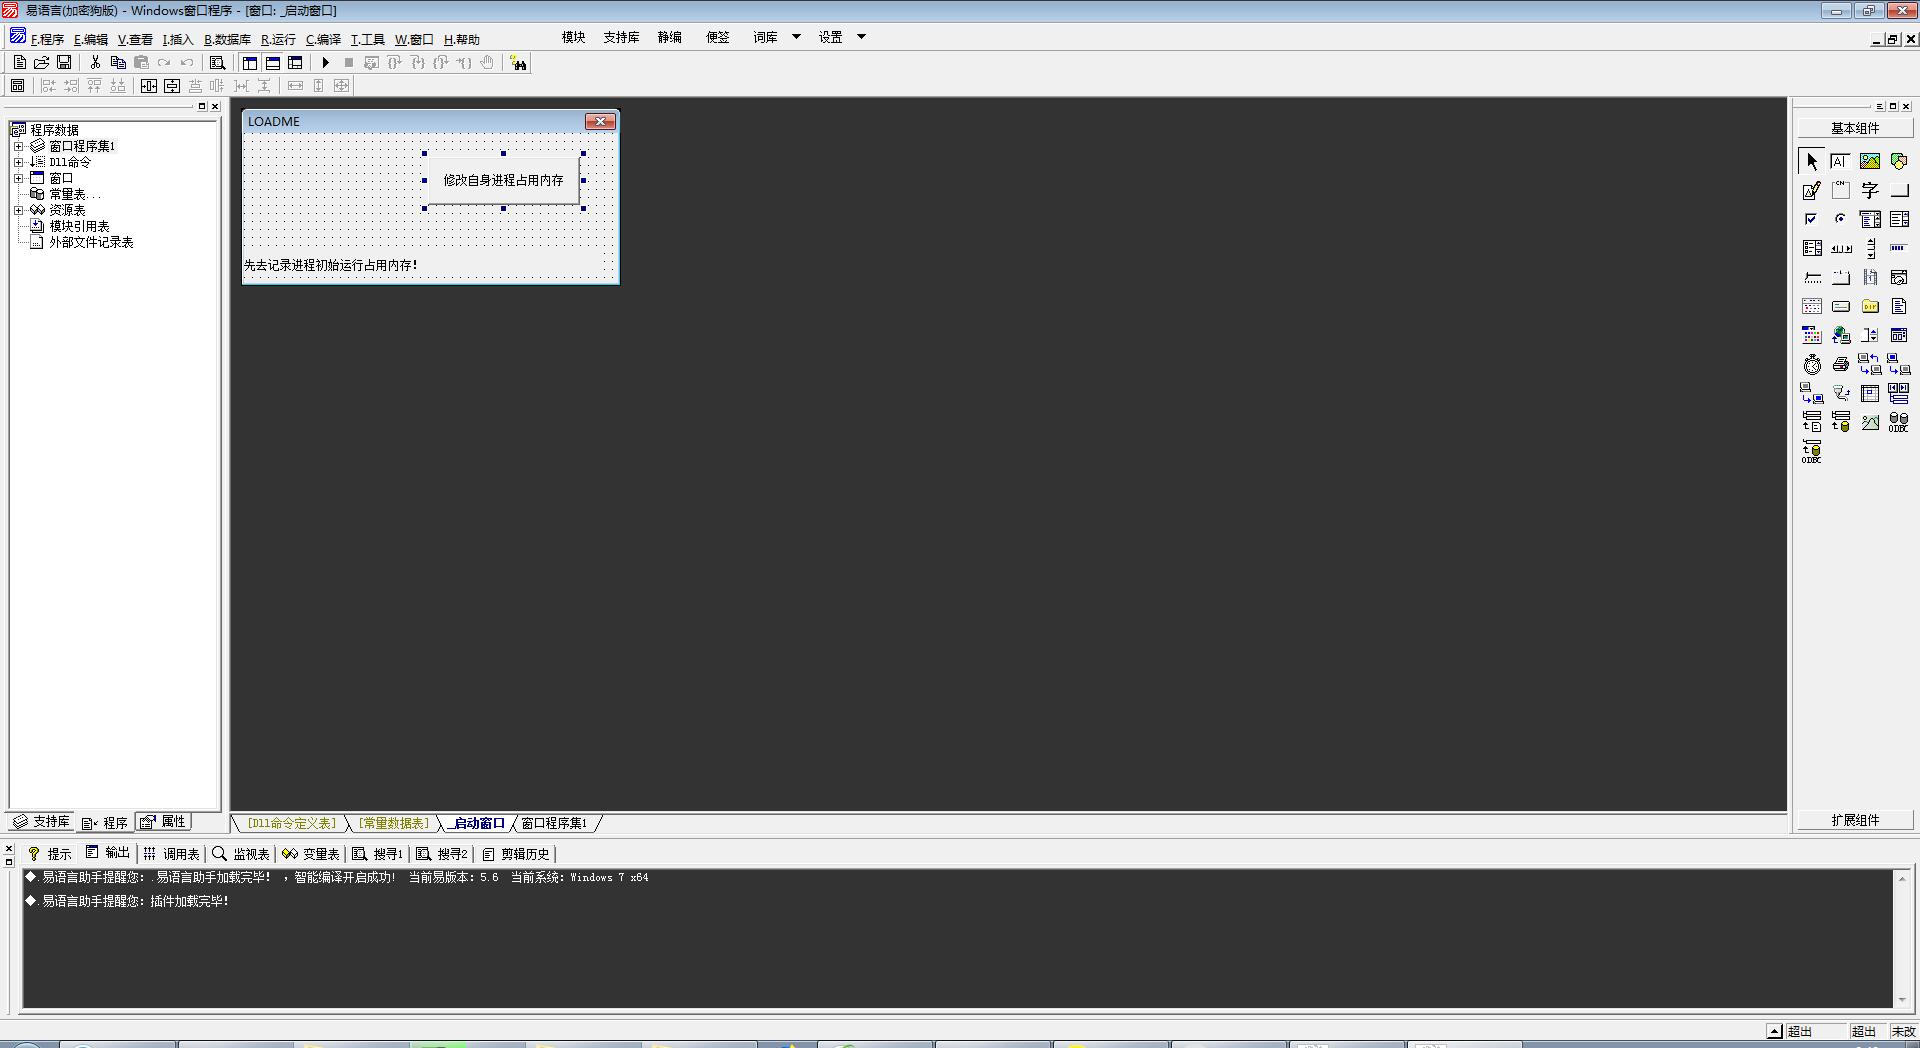Select the 修改自身进程占用内存 button in form
The width and height of the screenshot is (1920, 1048).
point(503,180)
